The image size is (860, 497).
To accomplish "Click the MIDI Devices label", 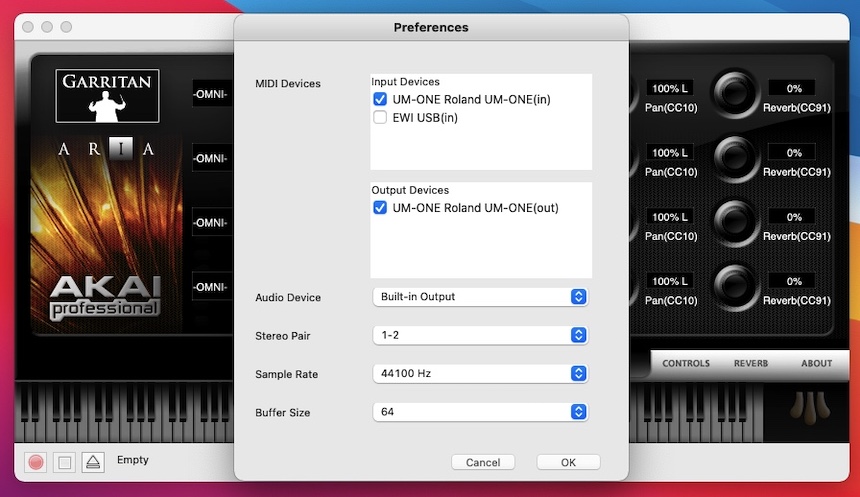I will point(288,83).
